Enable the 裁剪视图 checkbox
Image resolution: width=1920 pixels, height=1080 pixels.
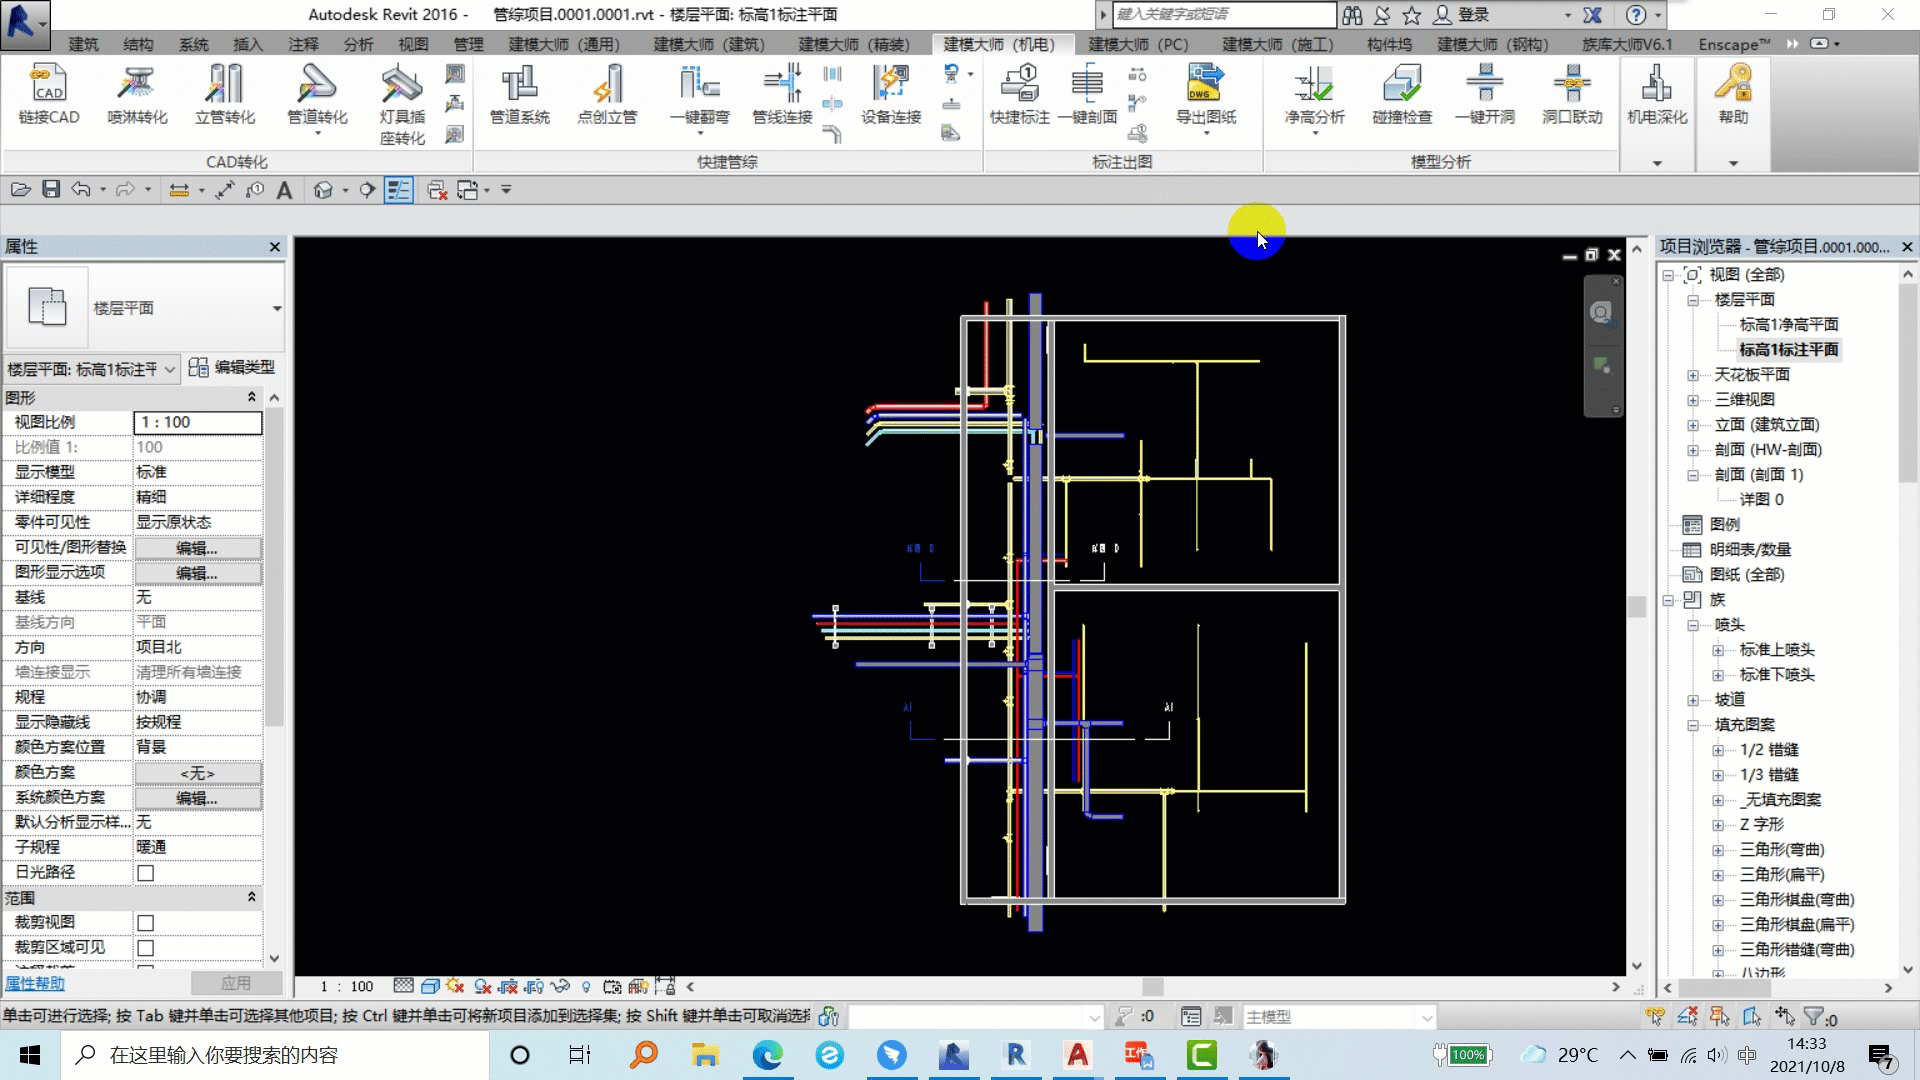pos(146,923)
